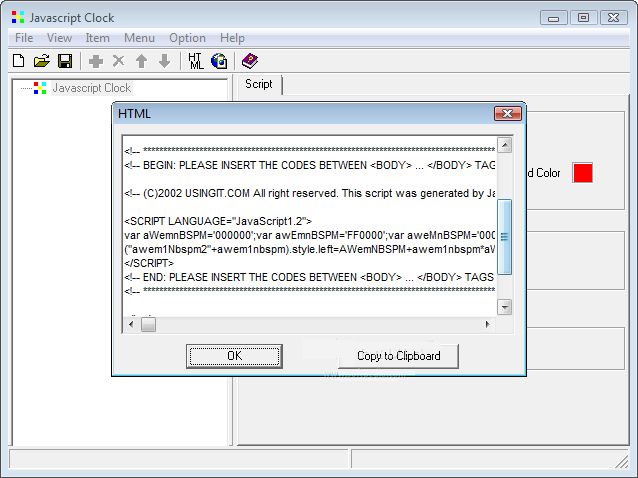This screenshot has height=478, width=638.
Task: Click the Delete item X icon
Action: (x=119, y=61)
